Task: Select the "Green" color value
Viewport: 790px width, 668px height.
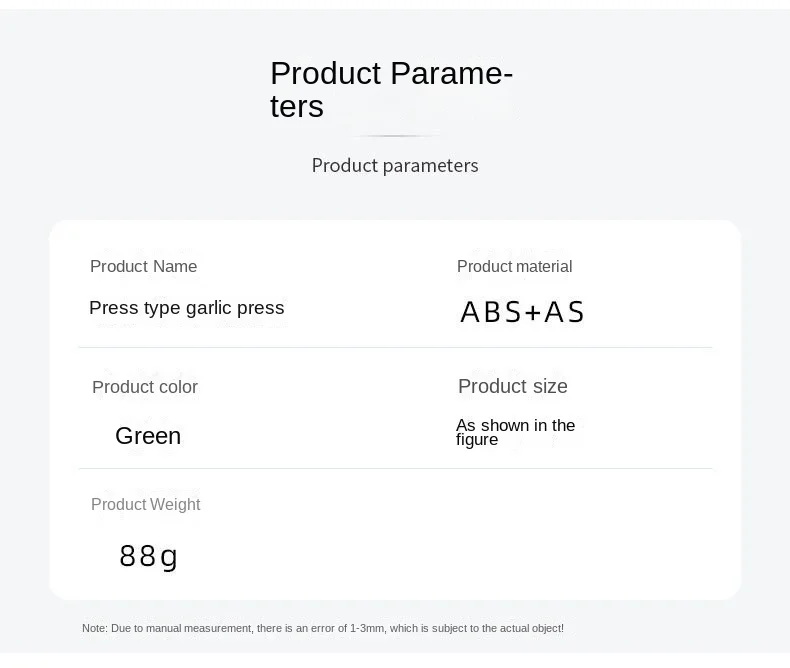Action: click(x=148, y=436)
